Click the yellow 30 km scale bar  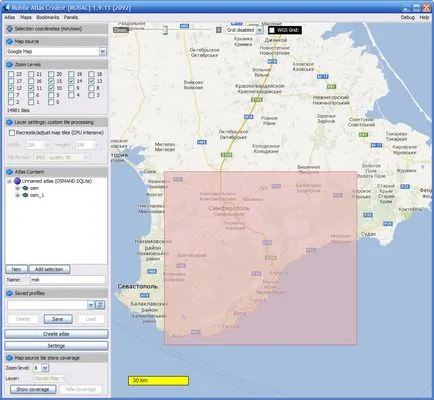coord(158,381)
